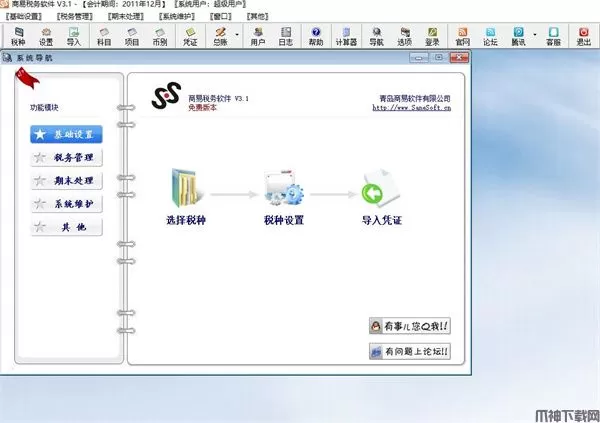Select the 系统维护 module button

(66, 204)
